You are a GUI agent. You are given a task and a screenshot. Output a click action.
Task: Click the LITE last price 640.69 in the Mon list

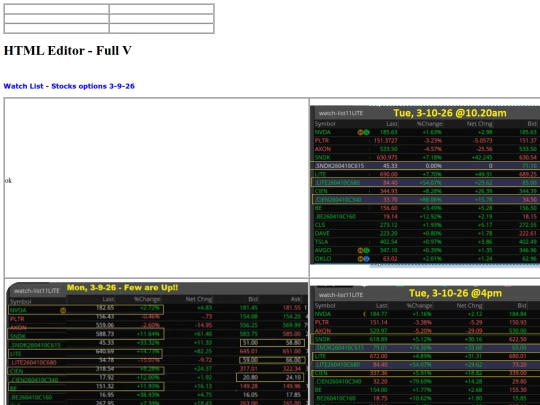click(105, 352)
